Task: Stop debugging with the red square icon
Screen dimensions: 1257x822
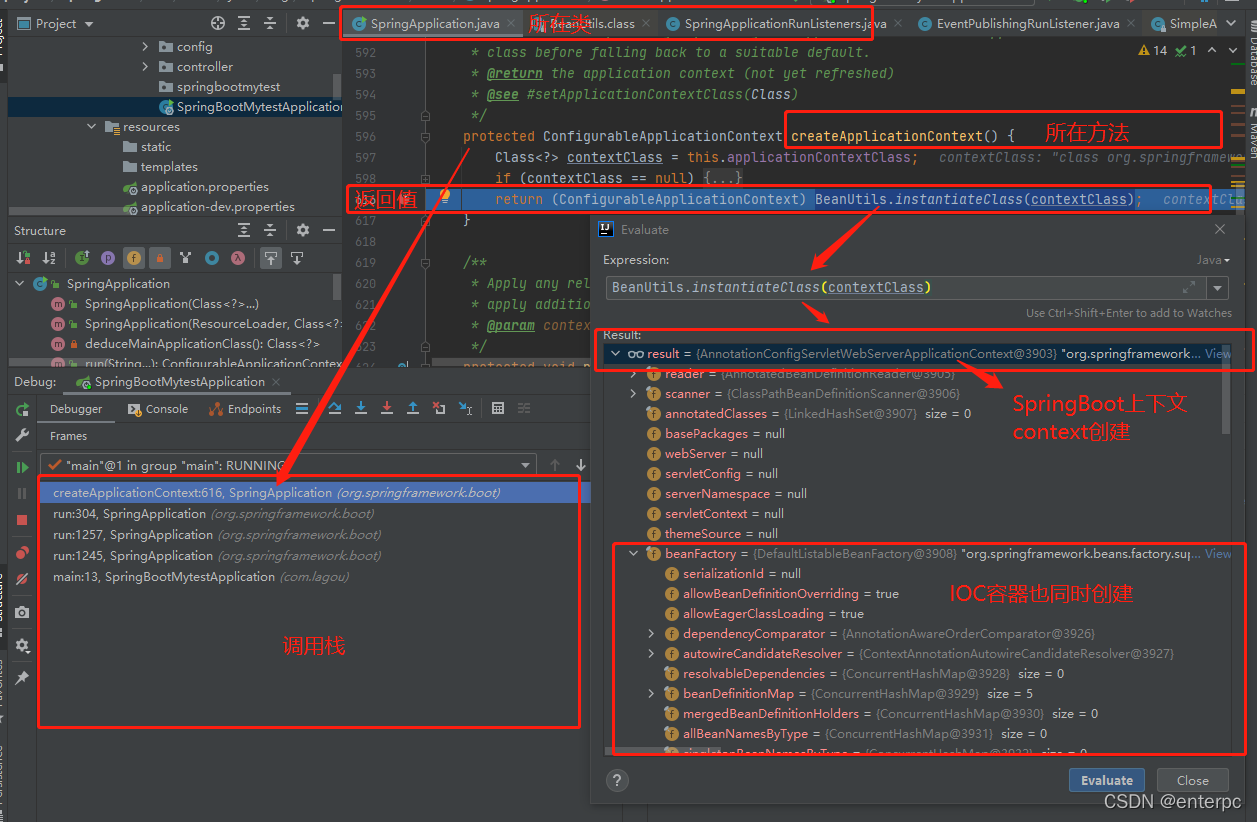Action: (22, 520)
